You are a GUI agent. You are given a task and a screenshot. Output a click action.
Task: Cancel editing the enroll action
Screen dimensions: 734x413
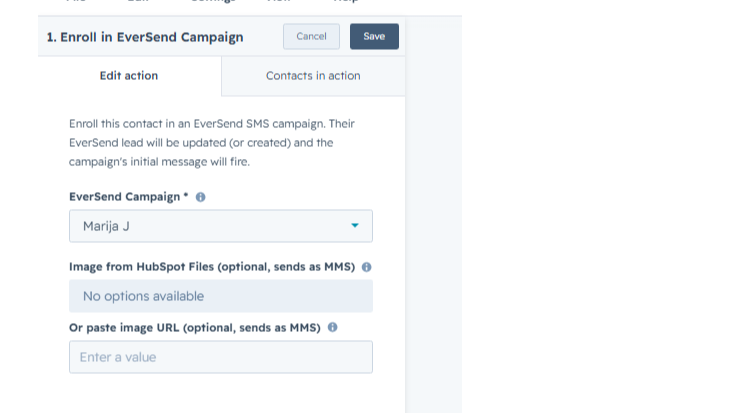coord(311,37)
